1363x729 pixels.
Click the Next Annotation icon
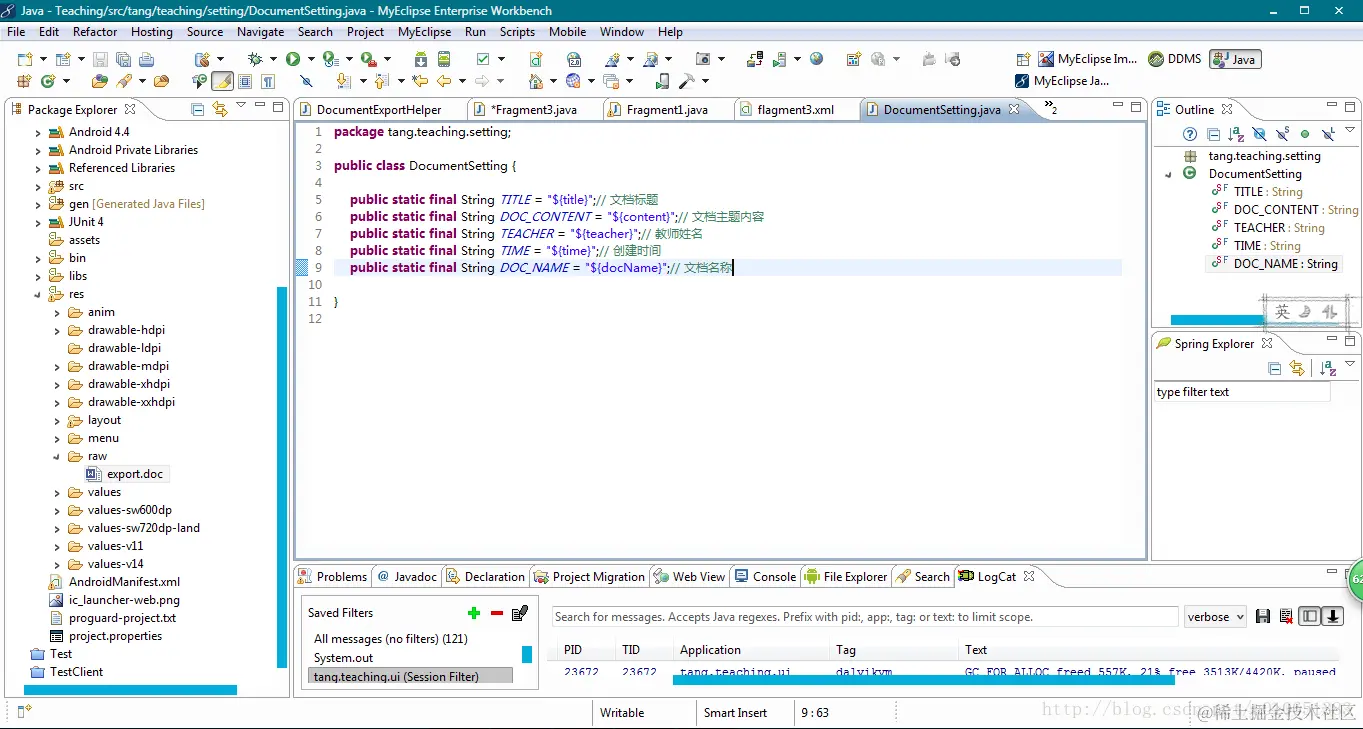343,81
